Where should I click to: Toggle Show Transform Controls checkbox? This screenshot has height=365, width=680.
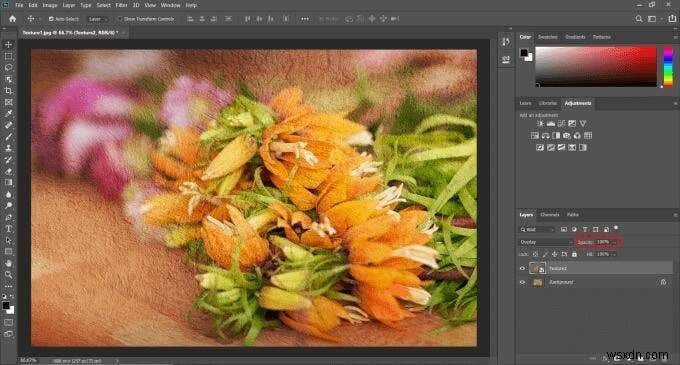click(x=120, y=19)
